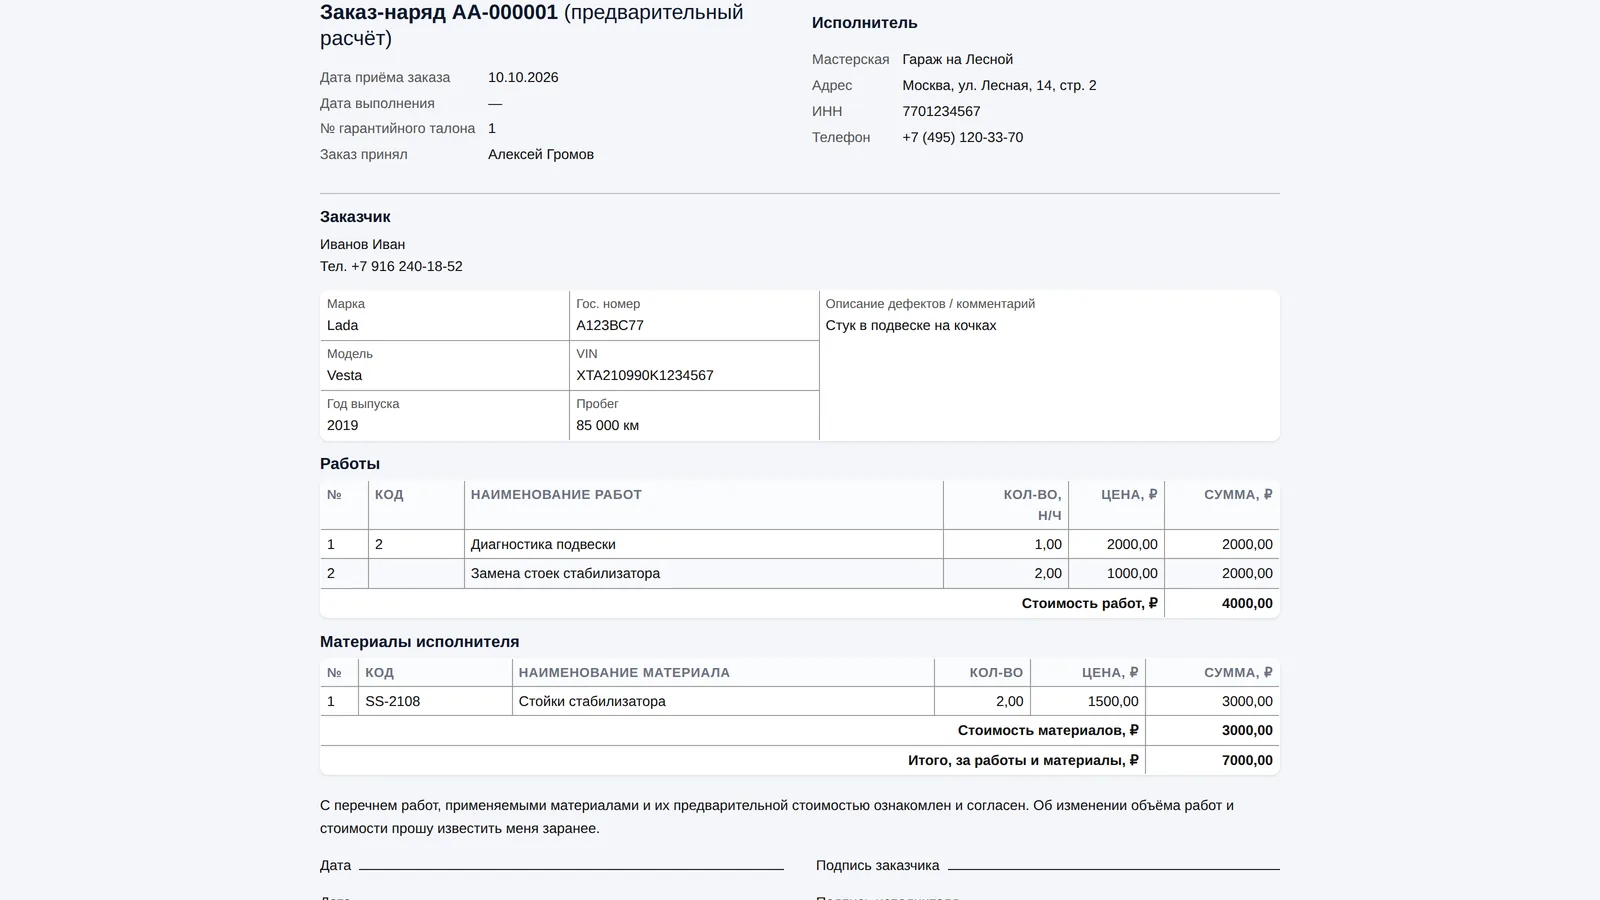This screenshot has height=900, width=1600.
Task: Select the address "Москва, ул. Лесная, 14, стр. 2"
Action: (x=999, y=85)
